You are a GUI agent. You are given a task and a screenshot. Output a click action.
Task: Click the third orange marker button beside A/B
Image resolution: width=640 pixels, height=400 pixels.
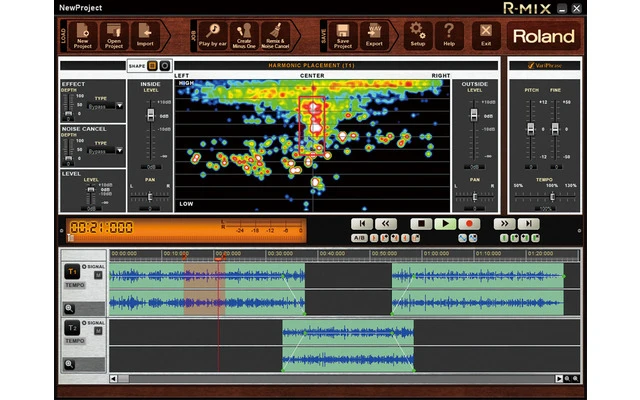pyautogui.click(x=395, y=238)
